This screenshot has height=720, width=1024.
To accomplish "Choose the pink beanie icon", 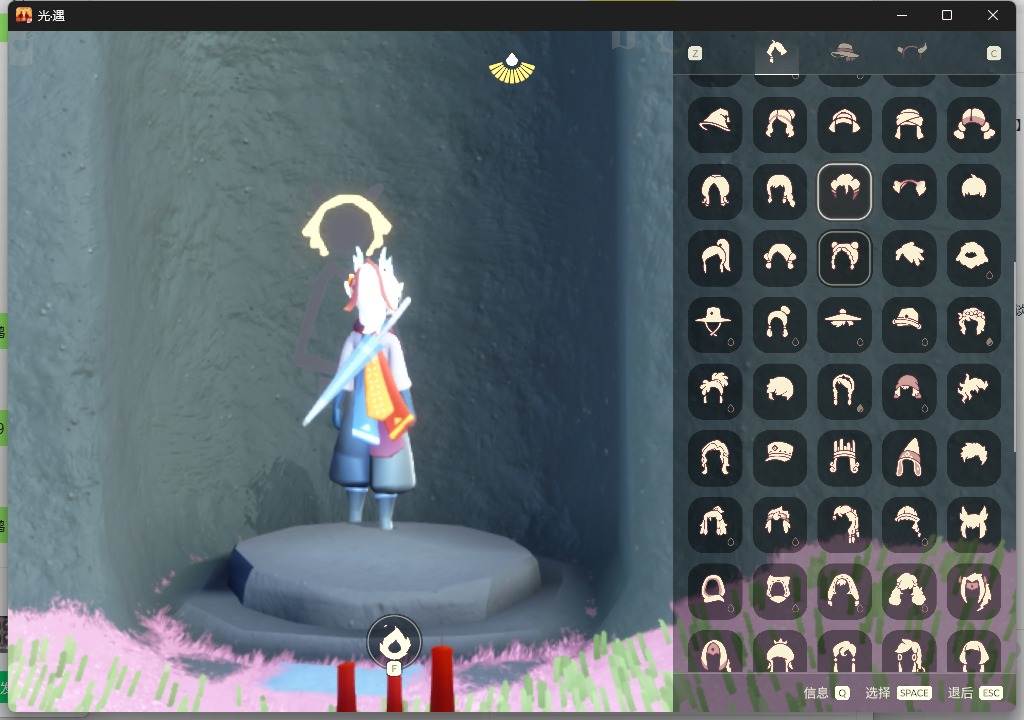I will [x=908, y=391].
